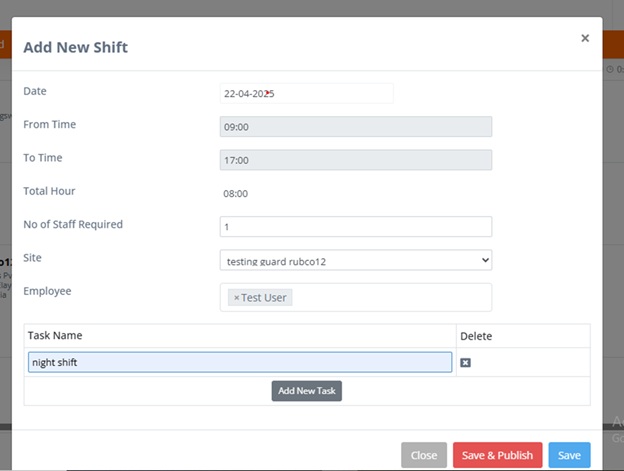Click the From Time field 09:00
The image size is (624, 471).
pos(356,127)
